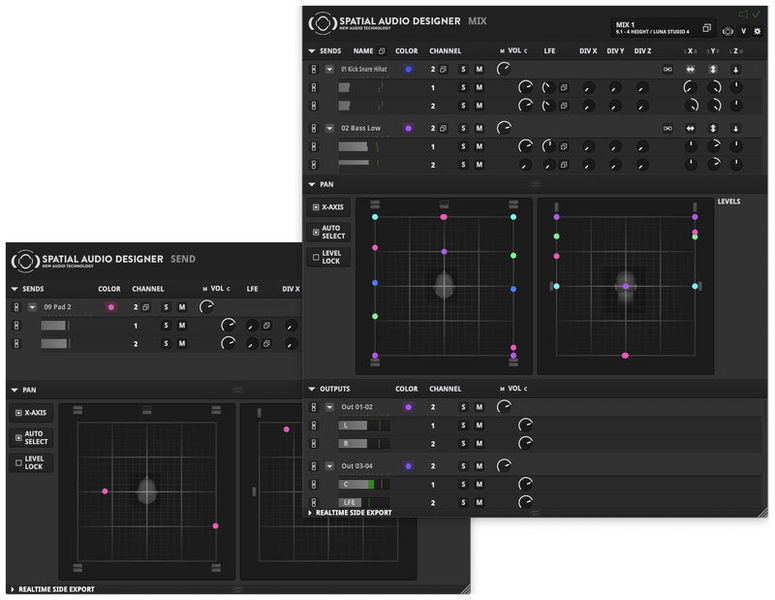Enable LEVEL LOCK in Mix window
Viewport: 775px width, 600px height.
316,257
